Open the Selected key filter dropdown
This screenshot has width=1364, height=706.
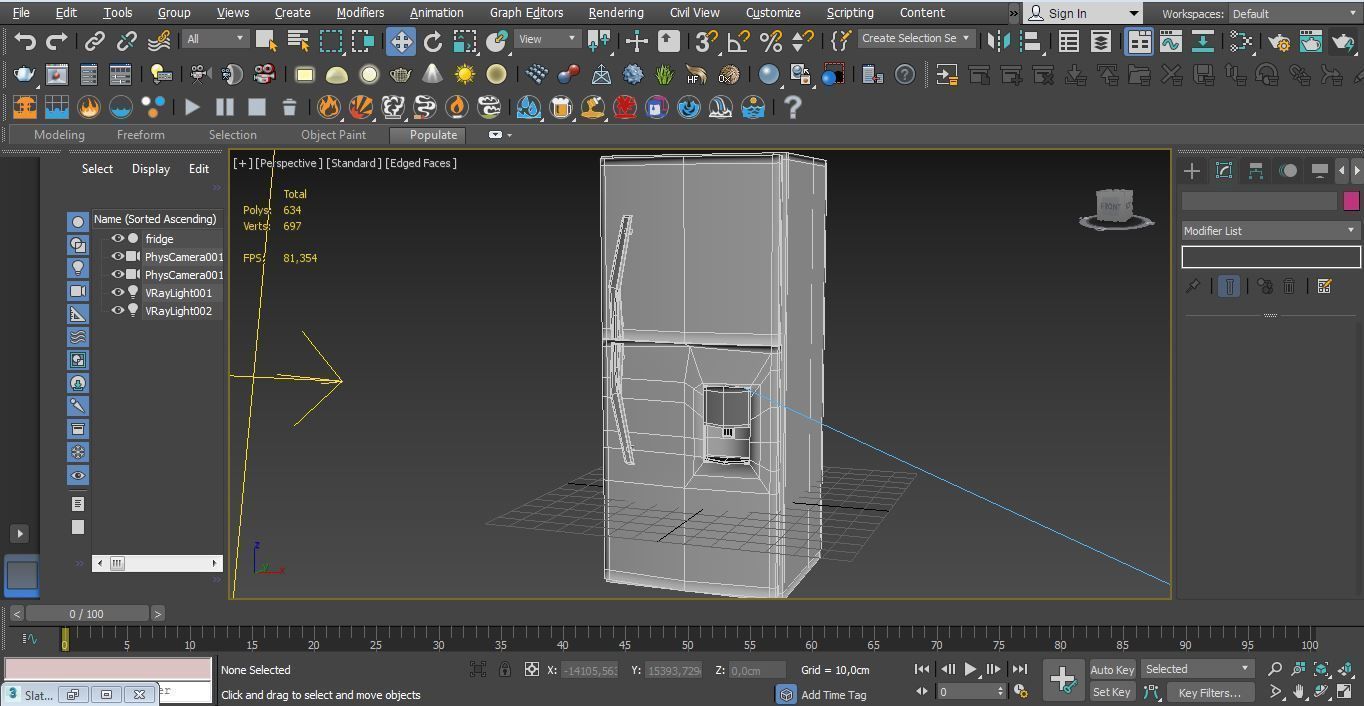pos(1197,669)
